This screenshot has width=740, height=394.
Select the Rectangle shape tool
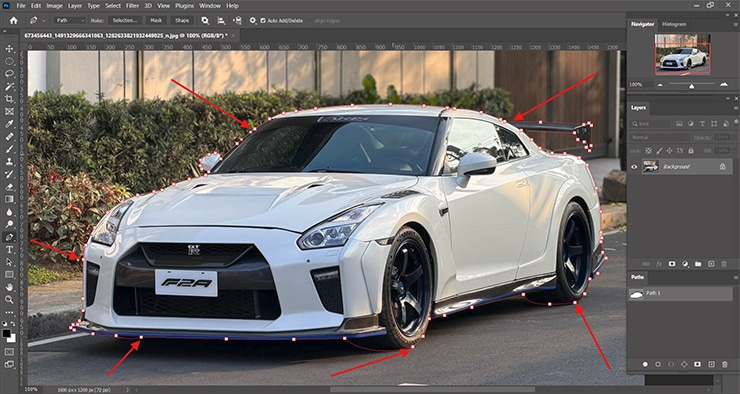click(x=9, y=274)
